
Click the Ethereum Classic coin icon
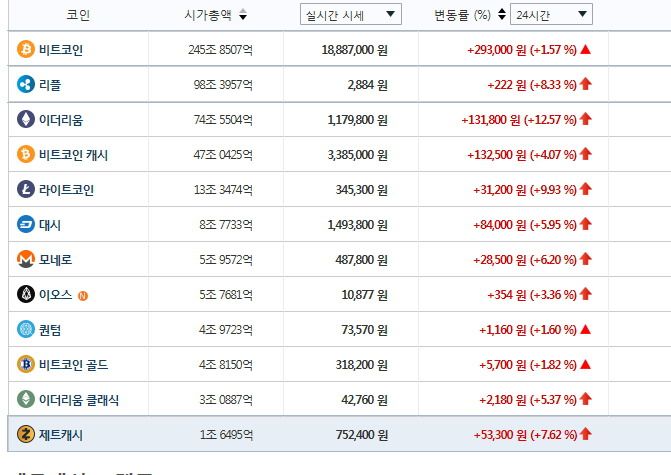point(26,399)
